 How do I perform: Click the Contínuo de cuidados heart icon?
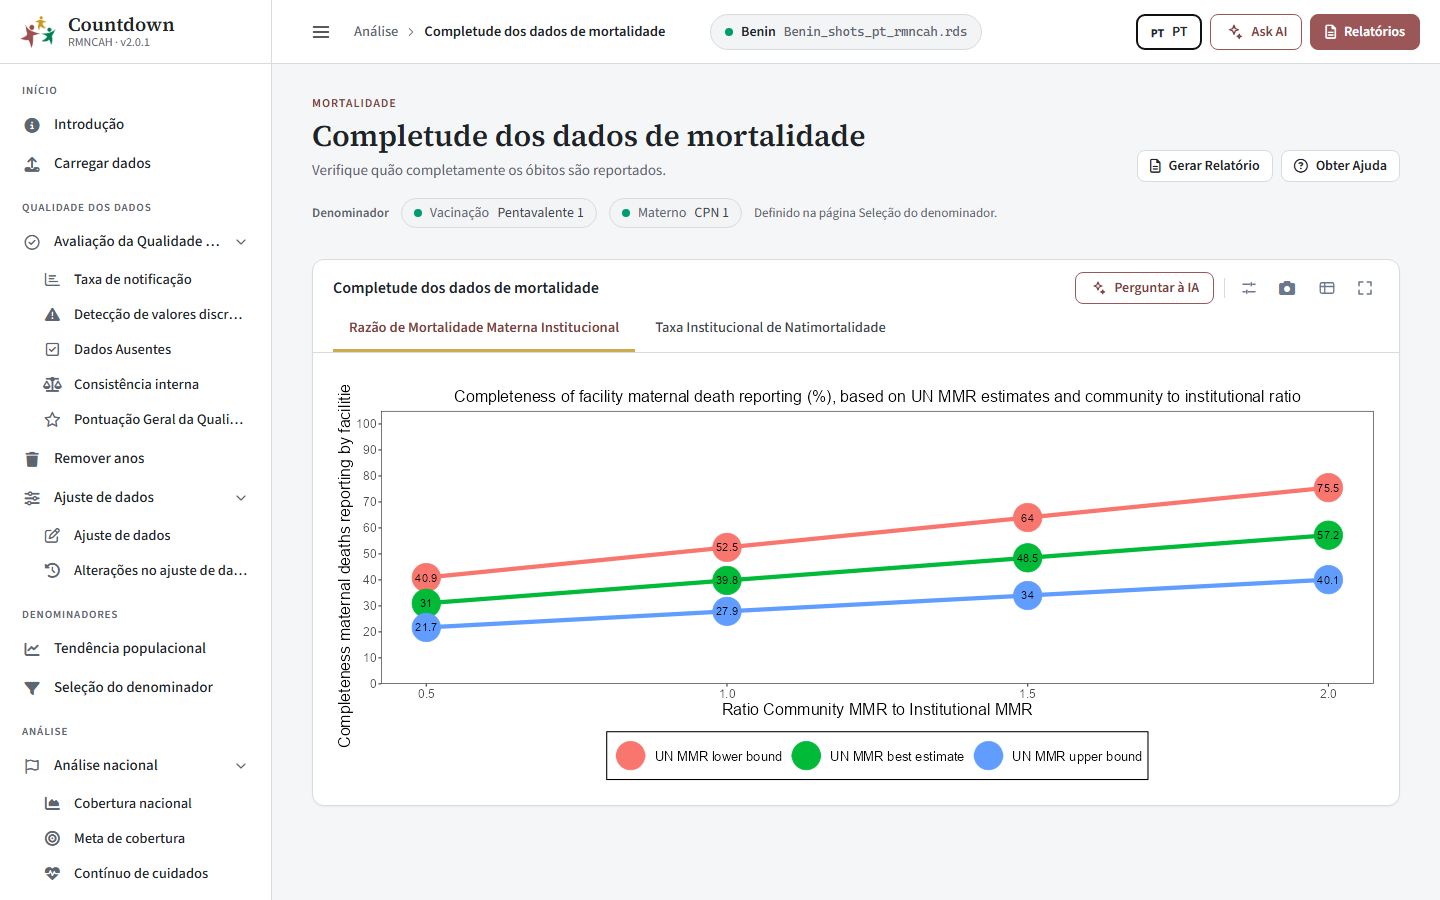pos(52,874)
